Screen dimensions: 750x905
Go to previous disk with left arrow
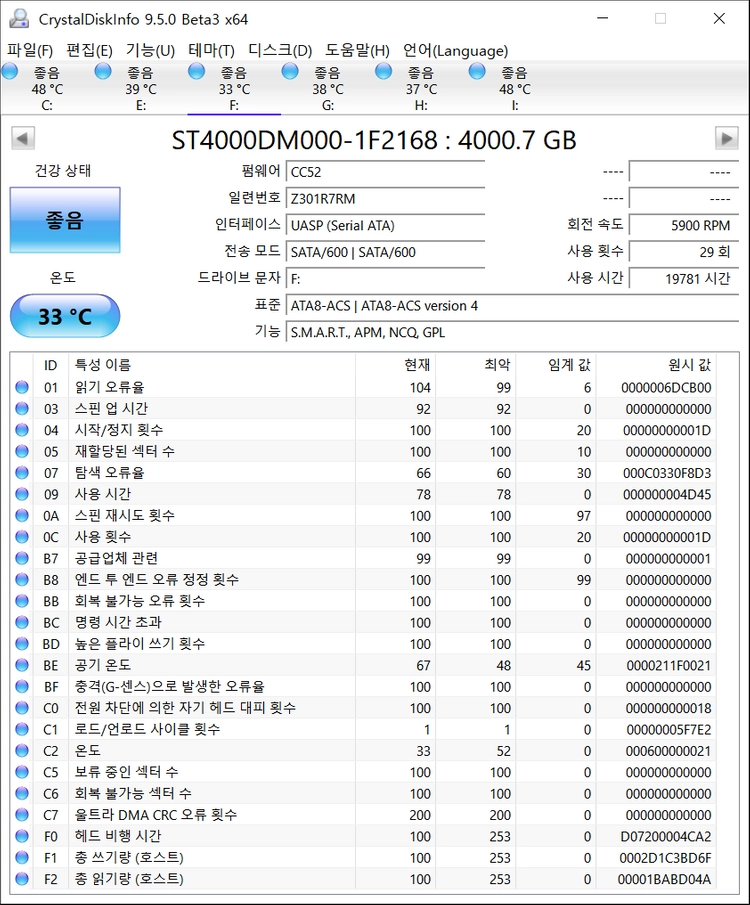tap(23, 139)
